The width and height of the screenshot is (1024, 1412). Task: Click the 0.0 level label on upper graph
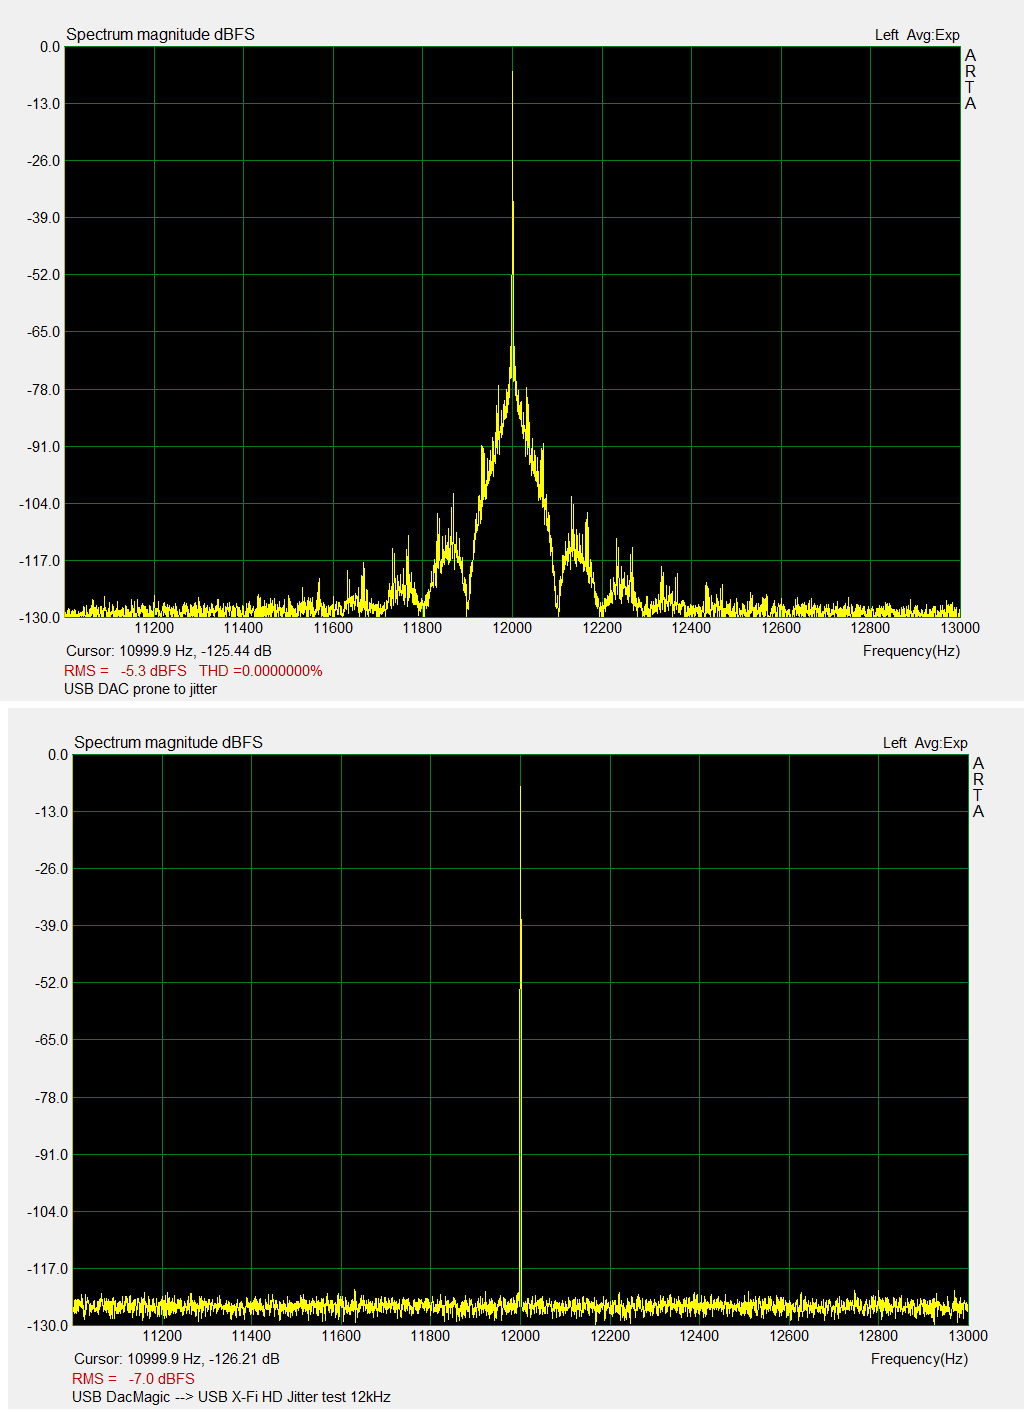pyautogui.click(x=50, y=47)
